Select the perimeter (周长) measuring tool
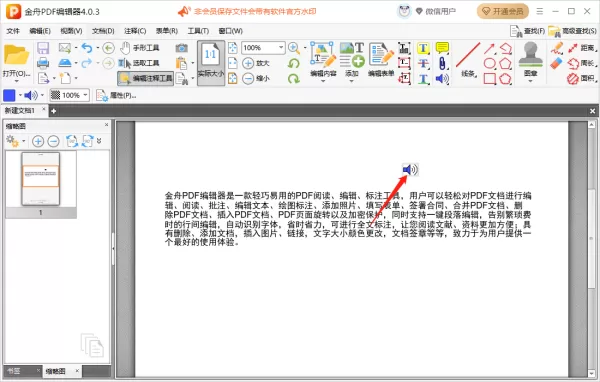The height and width of the screenshot is (382, 600). [582, 63]
